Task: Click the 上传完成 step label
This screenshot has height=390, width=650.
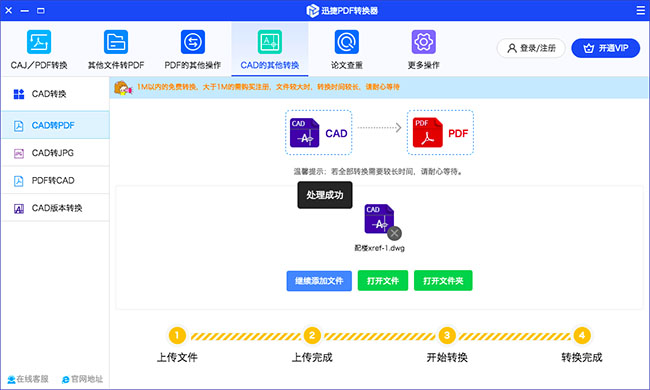Action: tap(312, 357)
